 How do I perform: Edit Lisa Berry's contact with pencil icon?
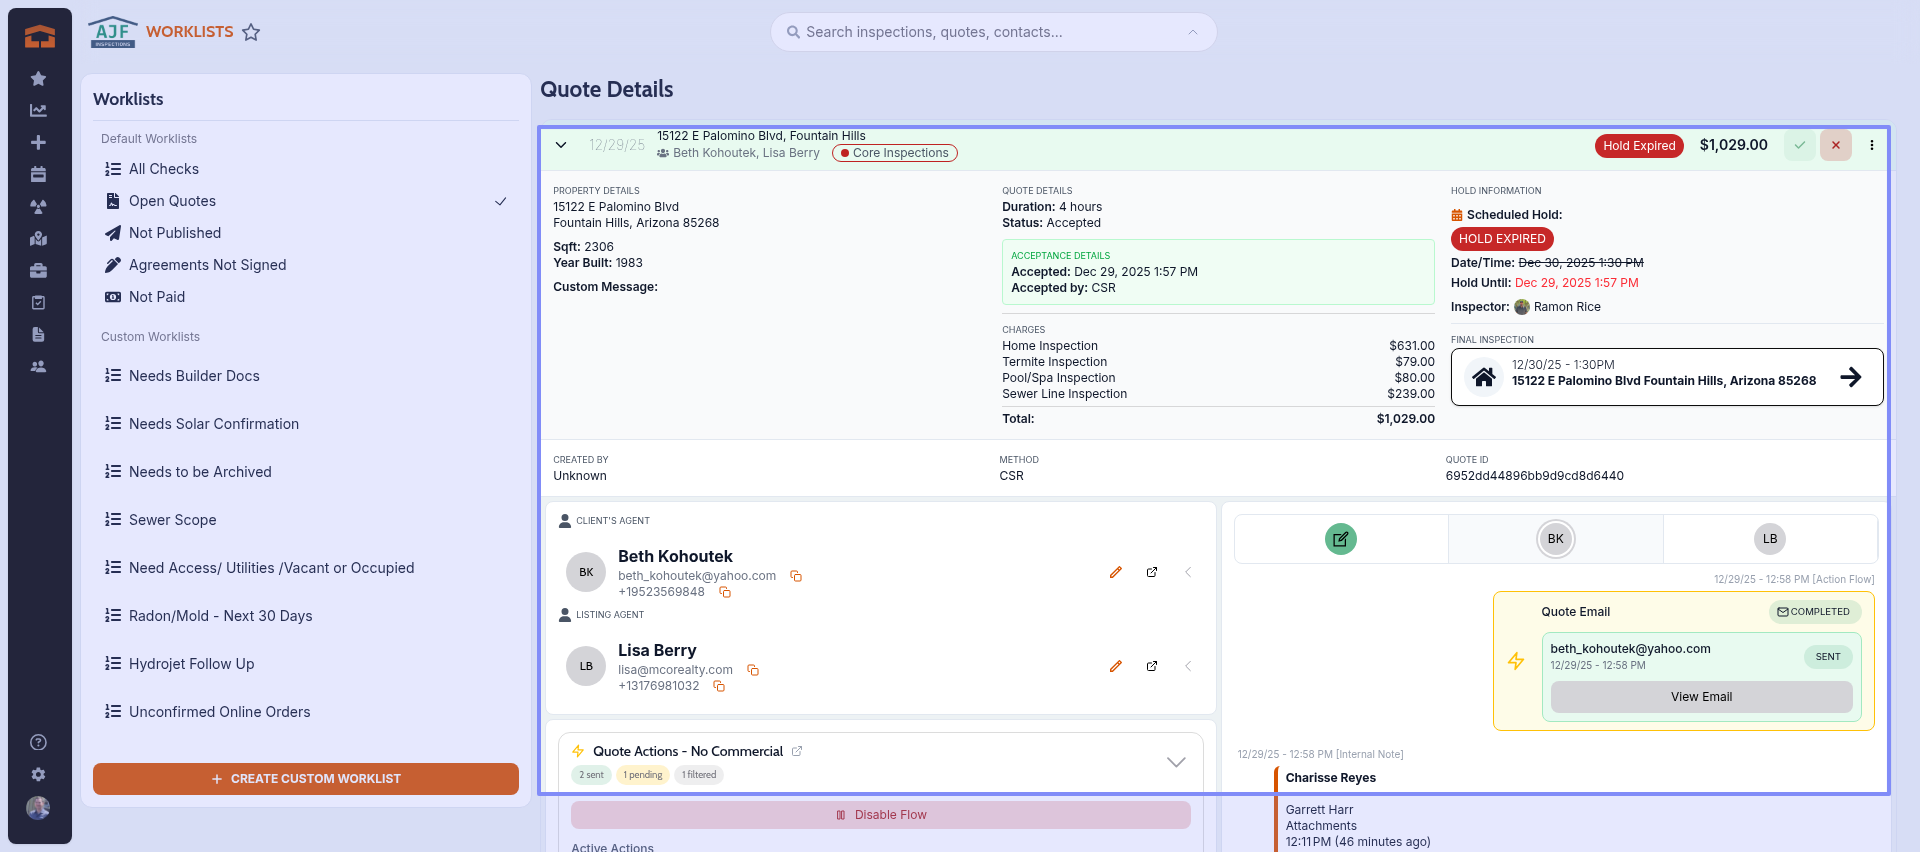tap(1116, 666)
